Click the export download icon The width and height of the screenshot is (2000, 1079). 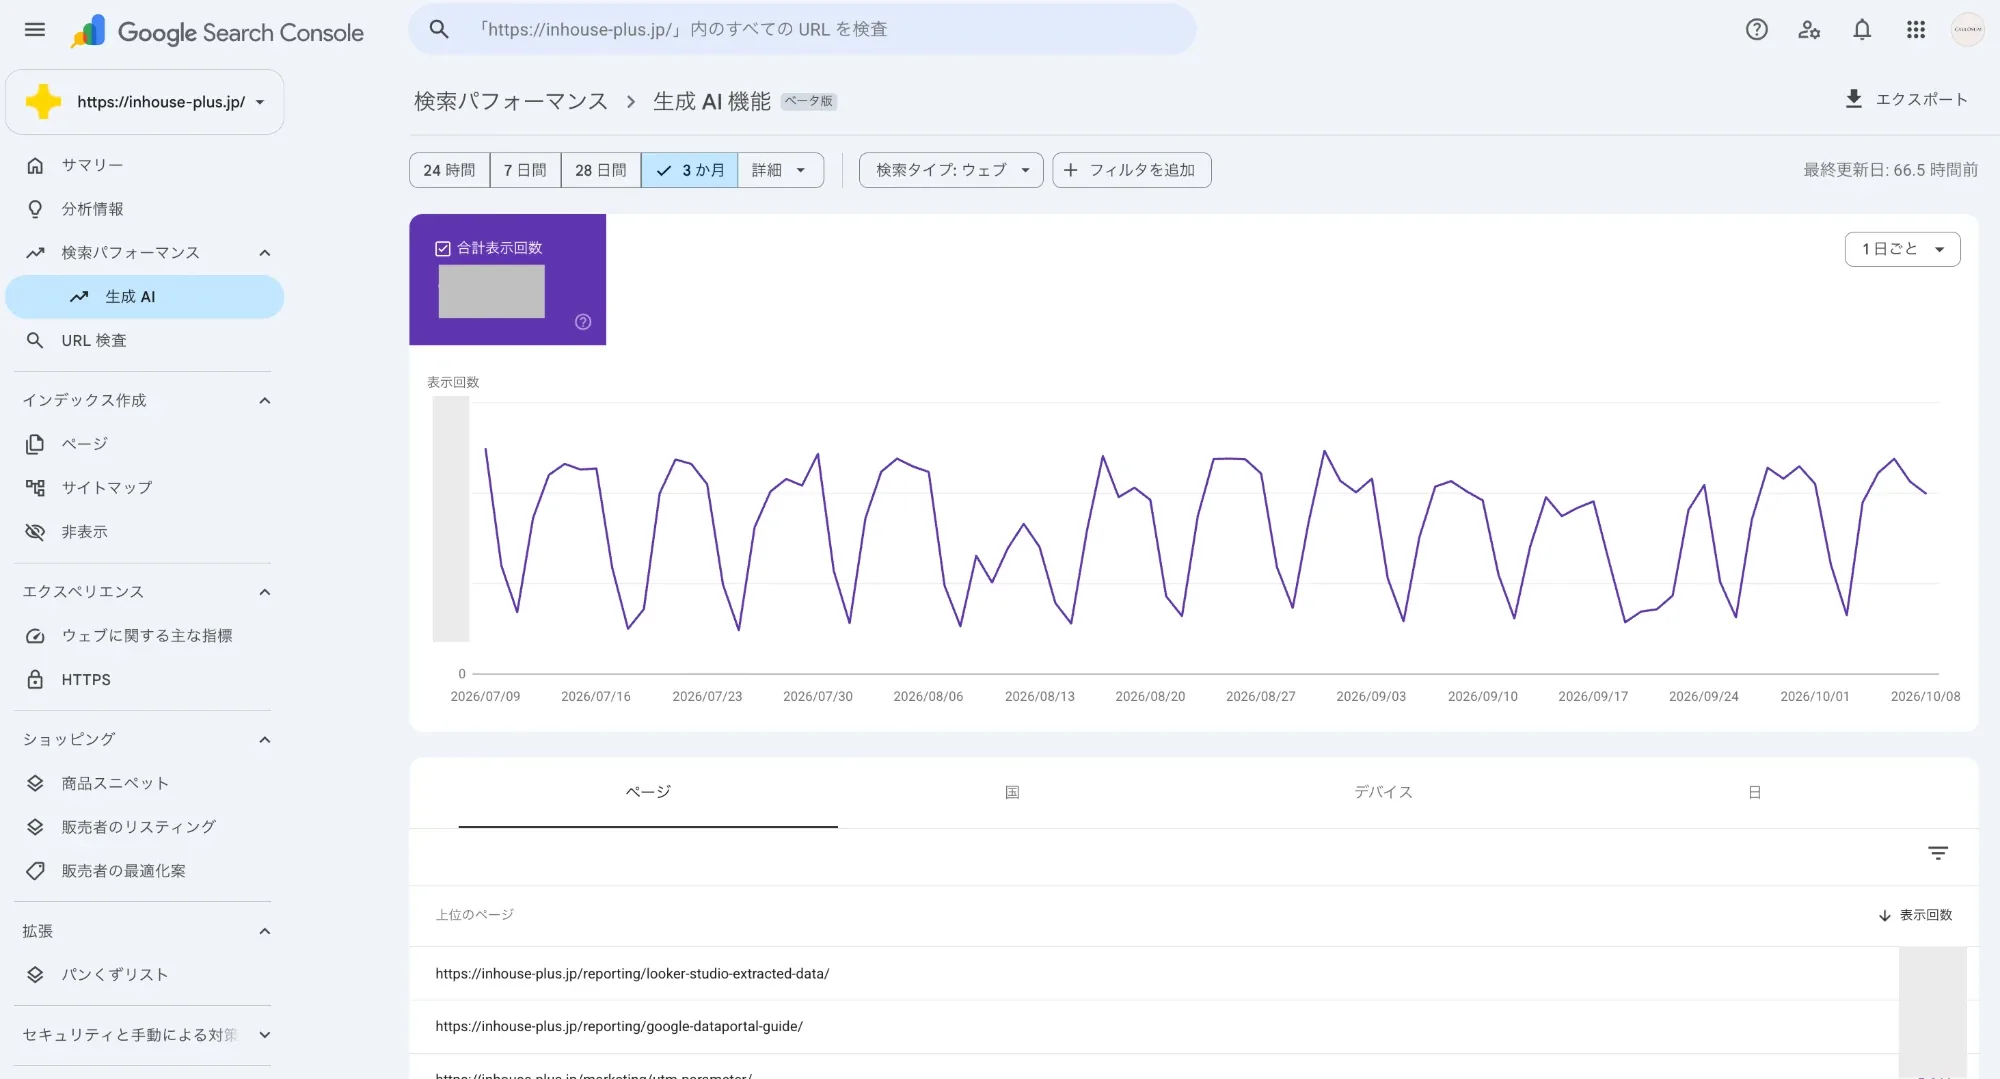[1854, 99]
